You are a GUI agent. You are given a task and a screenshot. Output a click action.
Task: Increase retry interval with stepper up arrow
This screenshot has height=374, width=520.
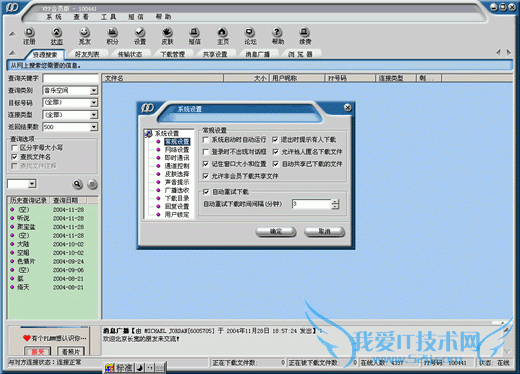pyautogui.click(x=335, y=202)
